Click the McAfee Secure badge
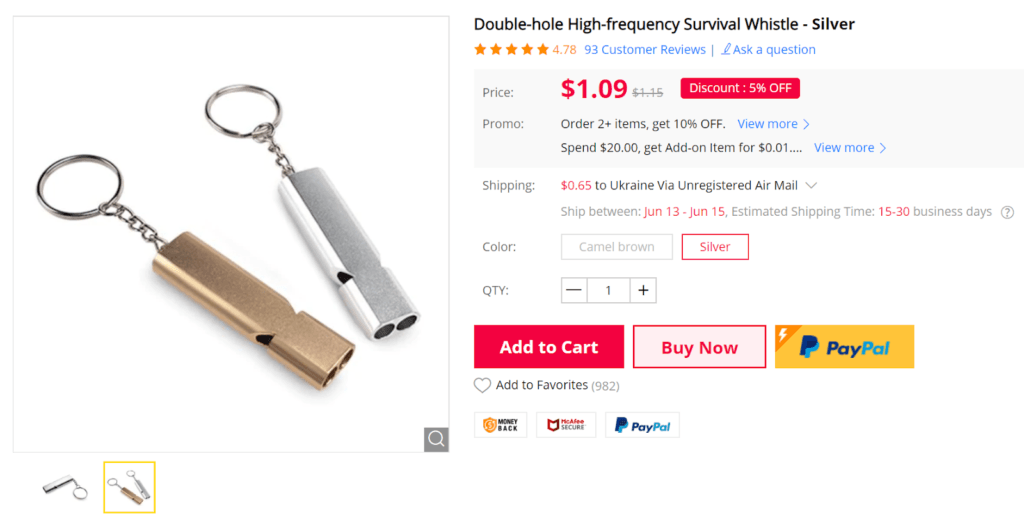1024x525 pixels. (x=566, y=425)
